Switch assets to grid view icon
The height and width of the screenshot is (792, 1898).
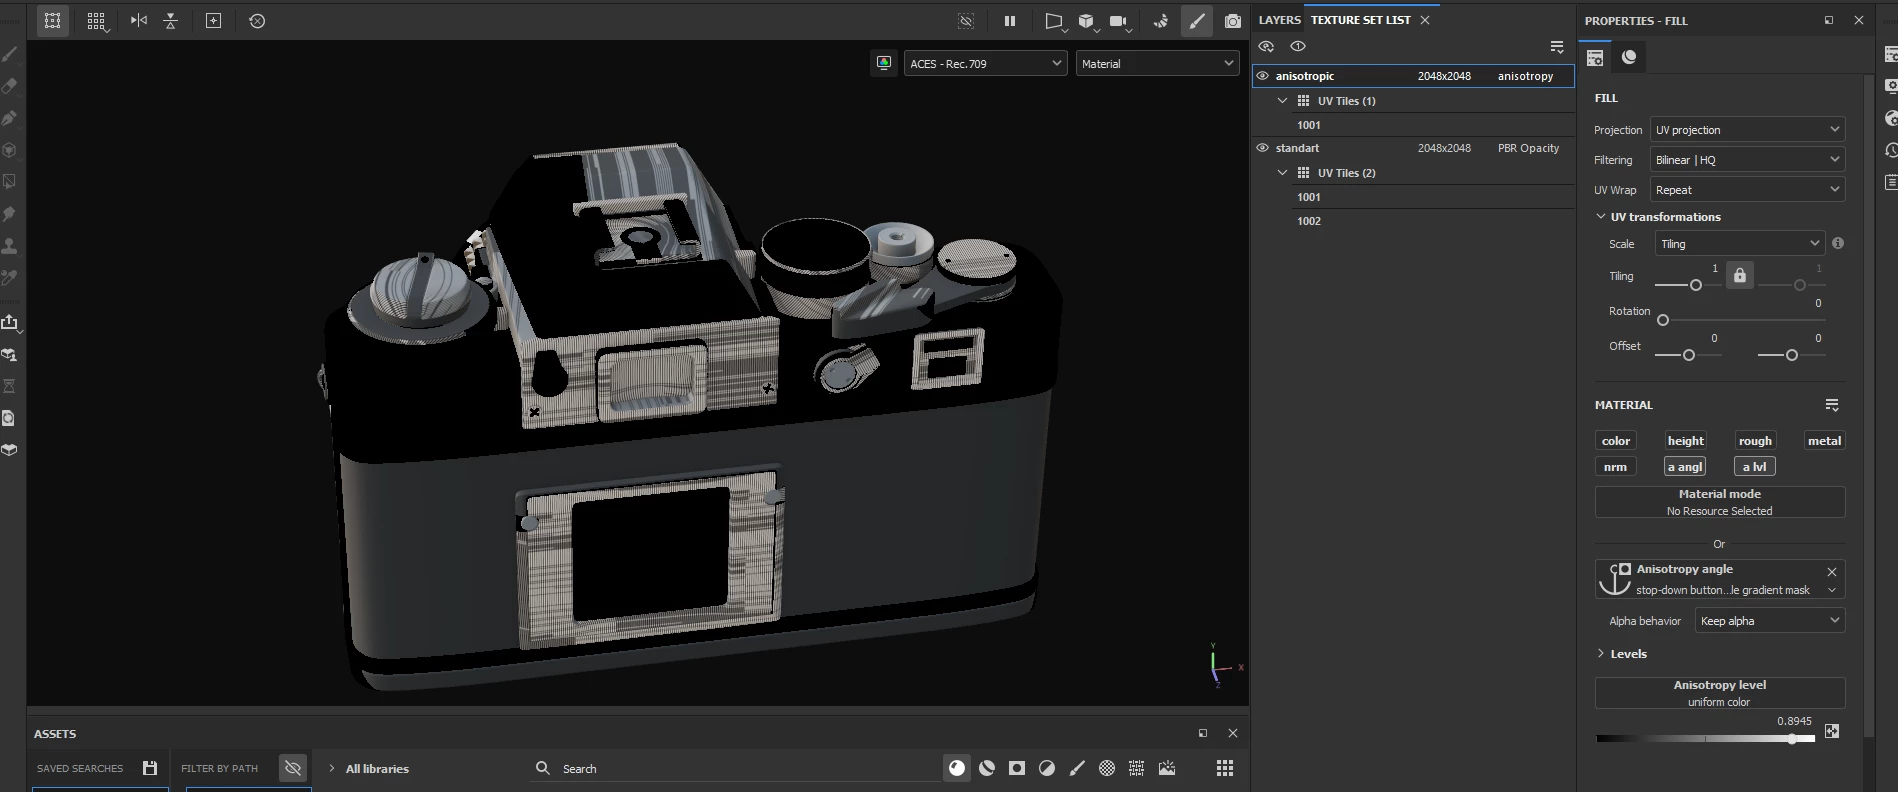click(x=1224, y=768)
